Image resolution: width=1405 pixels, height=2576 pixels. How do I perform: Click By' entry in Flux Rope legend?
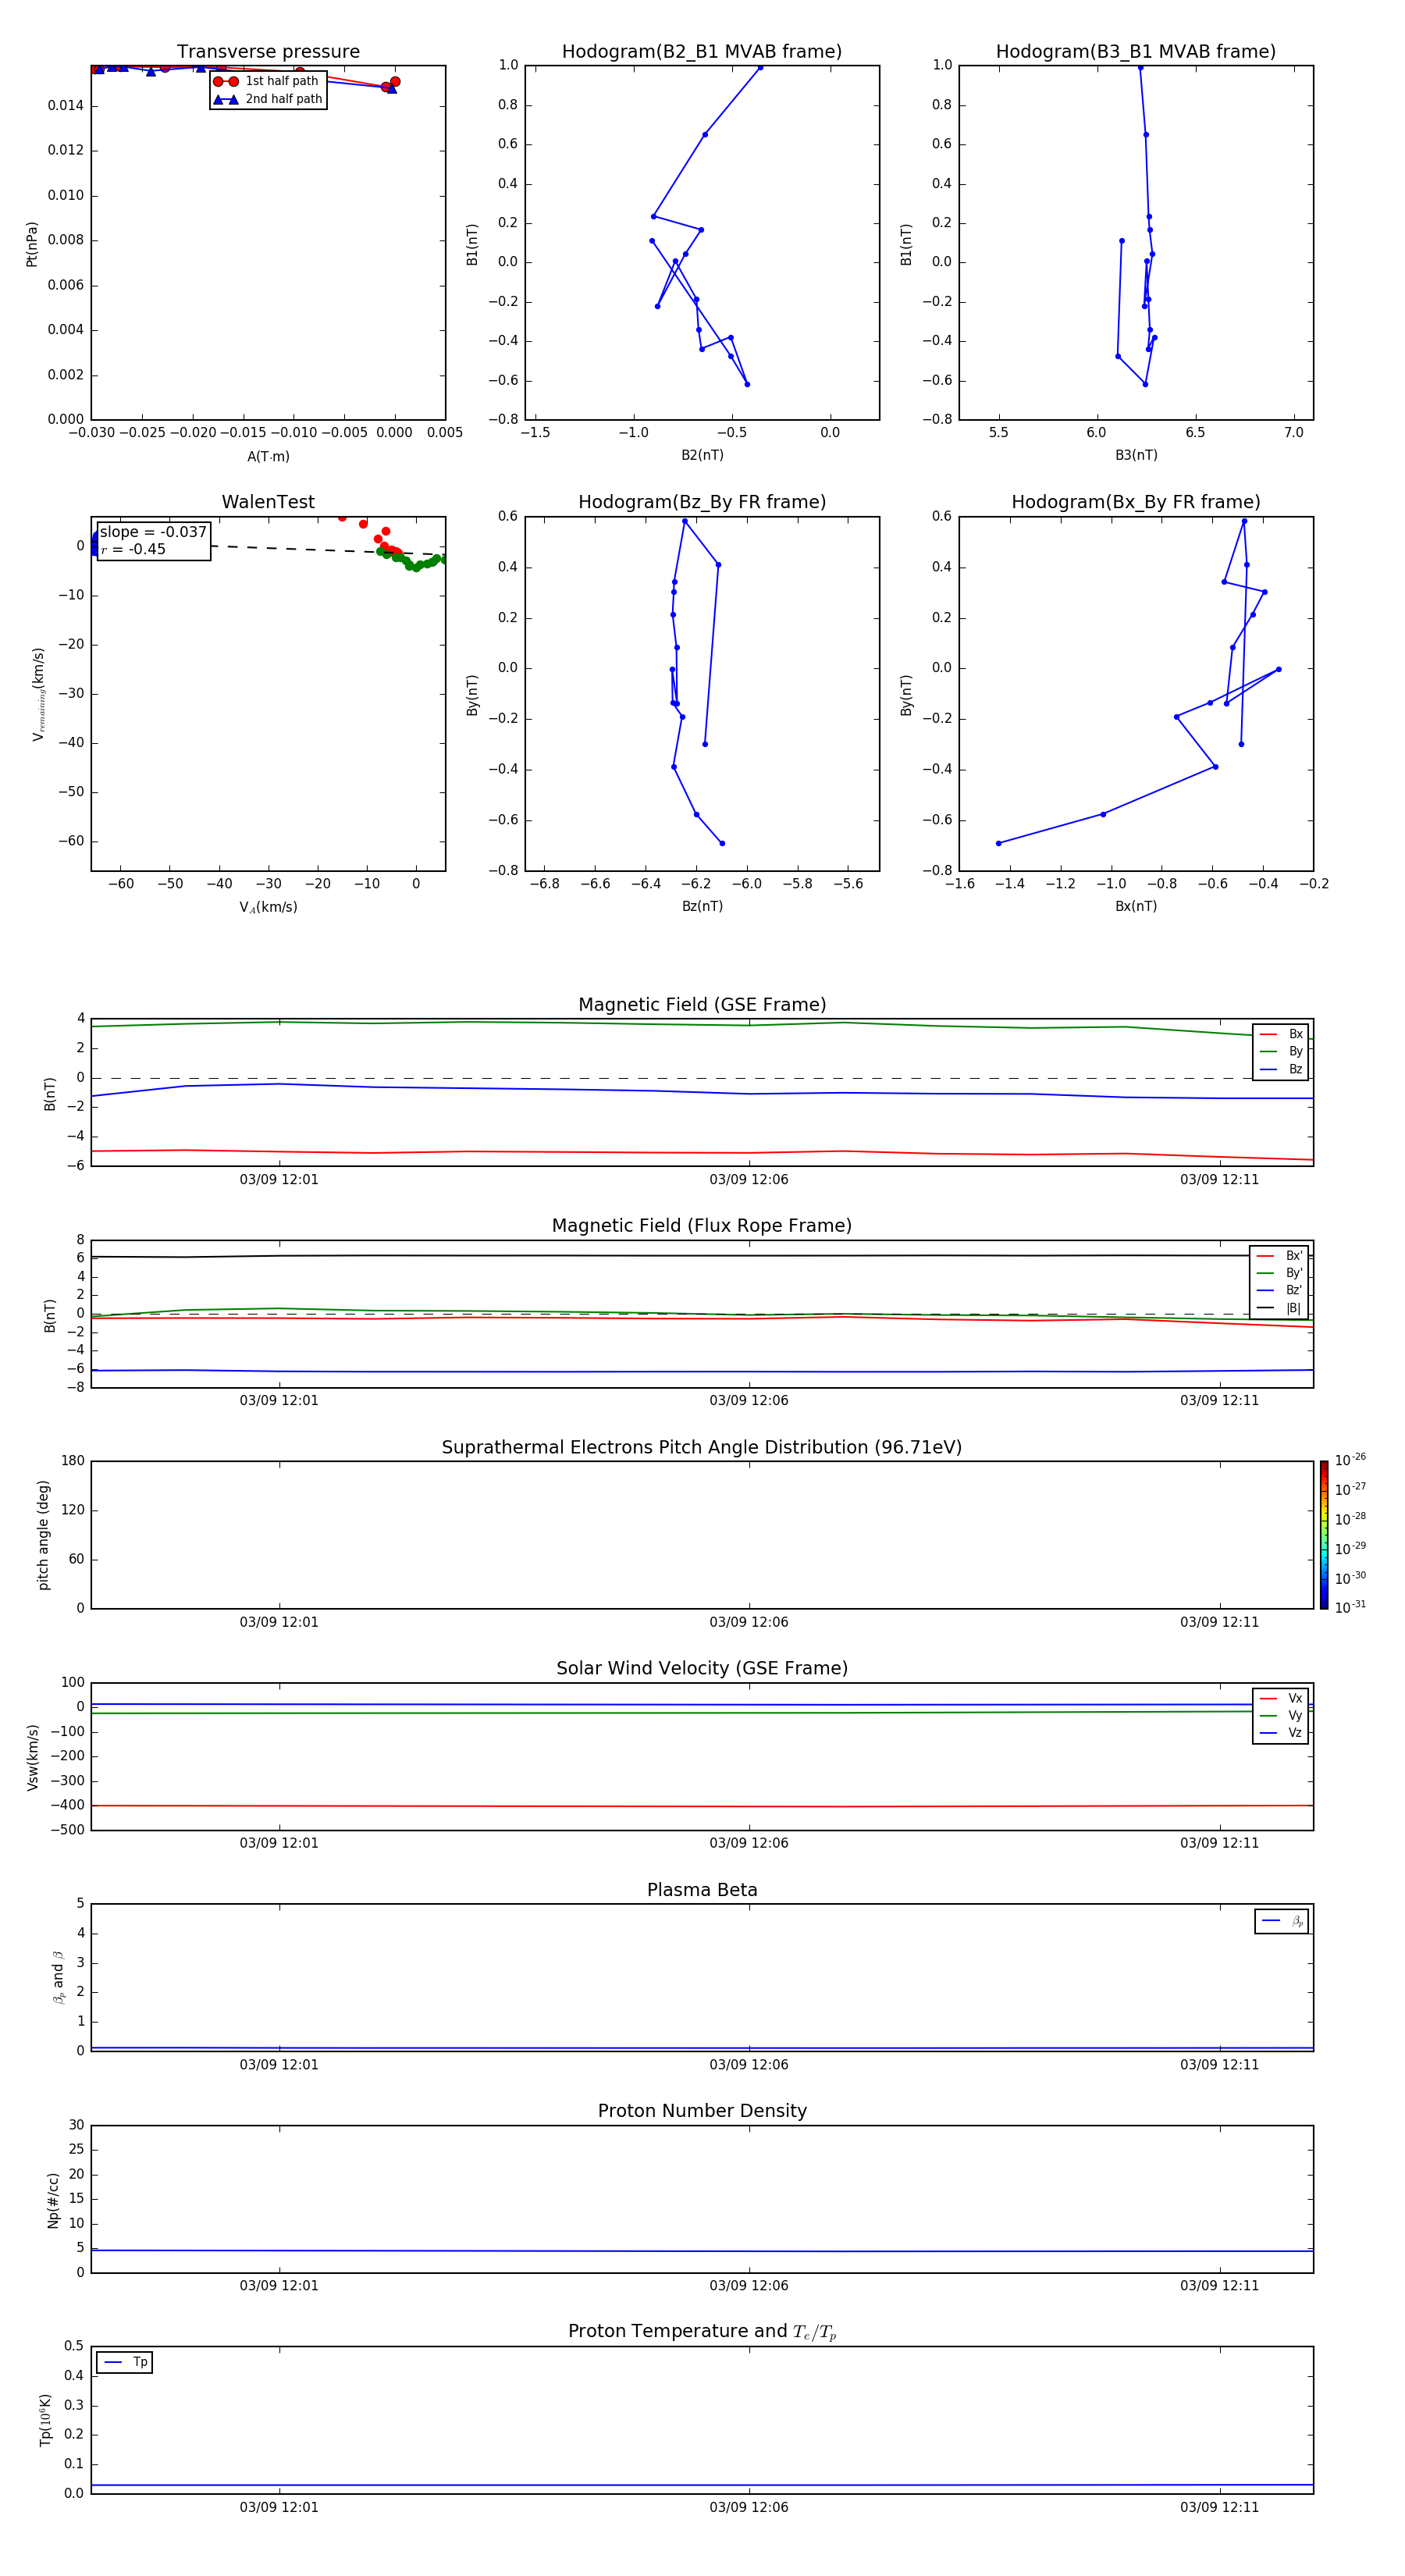click(x=1279, y=1273)
